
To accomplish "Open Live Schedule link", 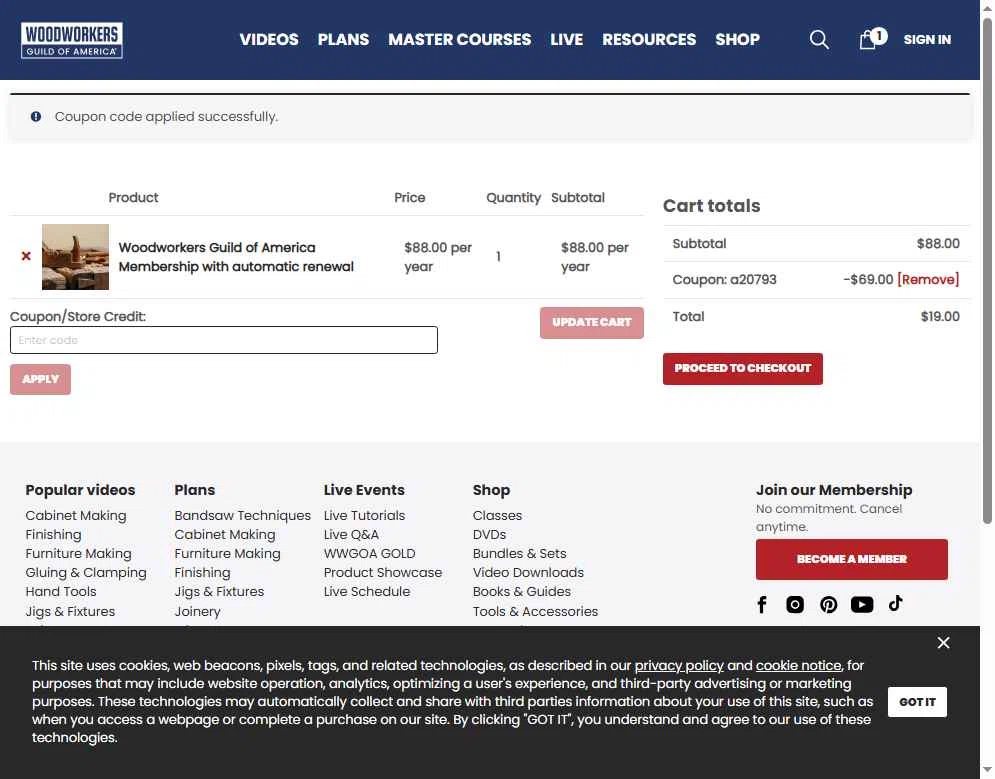I will [367, 591].
